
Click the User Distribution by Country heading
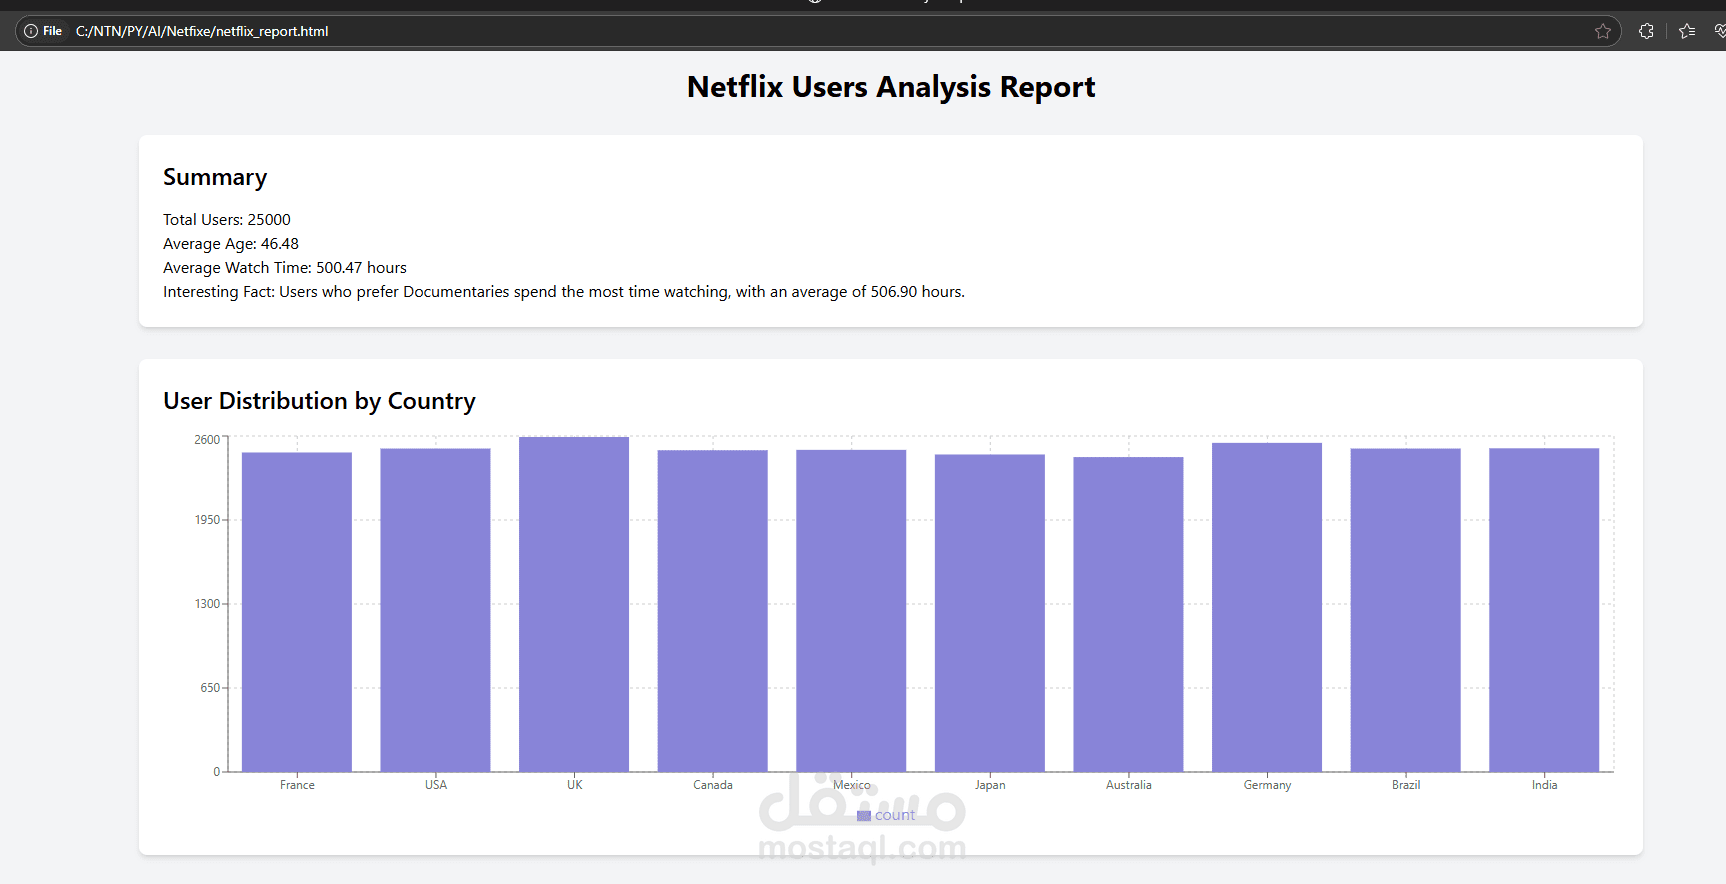(319, 401)
